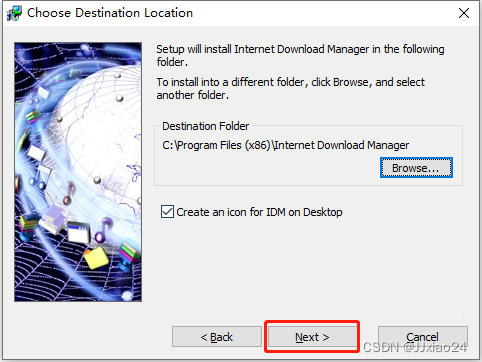This screenshot has height=362, width=482.
Task: Go to the previous step with Back
Action: click(217, 337)
